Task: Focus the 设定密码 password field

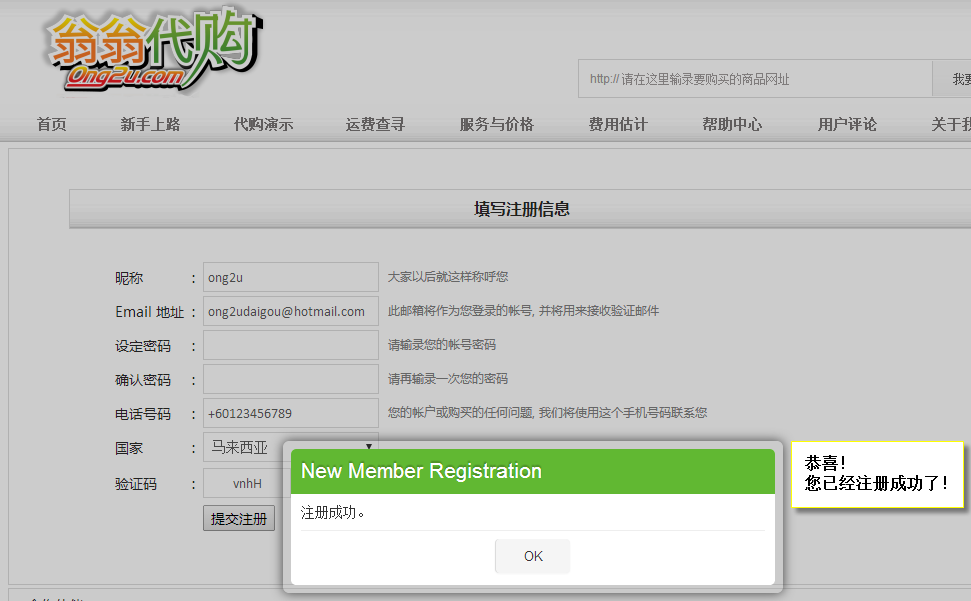Action: pos(290,345)
